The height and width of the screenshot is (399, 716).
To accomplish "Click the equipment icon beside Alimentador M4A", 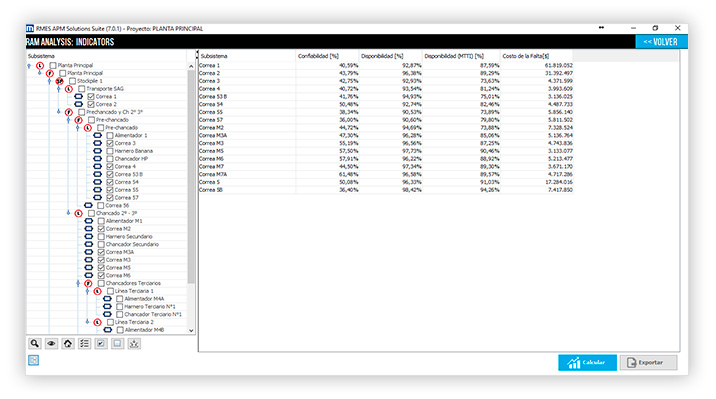I will click(x=107, y=299).
